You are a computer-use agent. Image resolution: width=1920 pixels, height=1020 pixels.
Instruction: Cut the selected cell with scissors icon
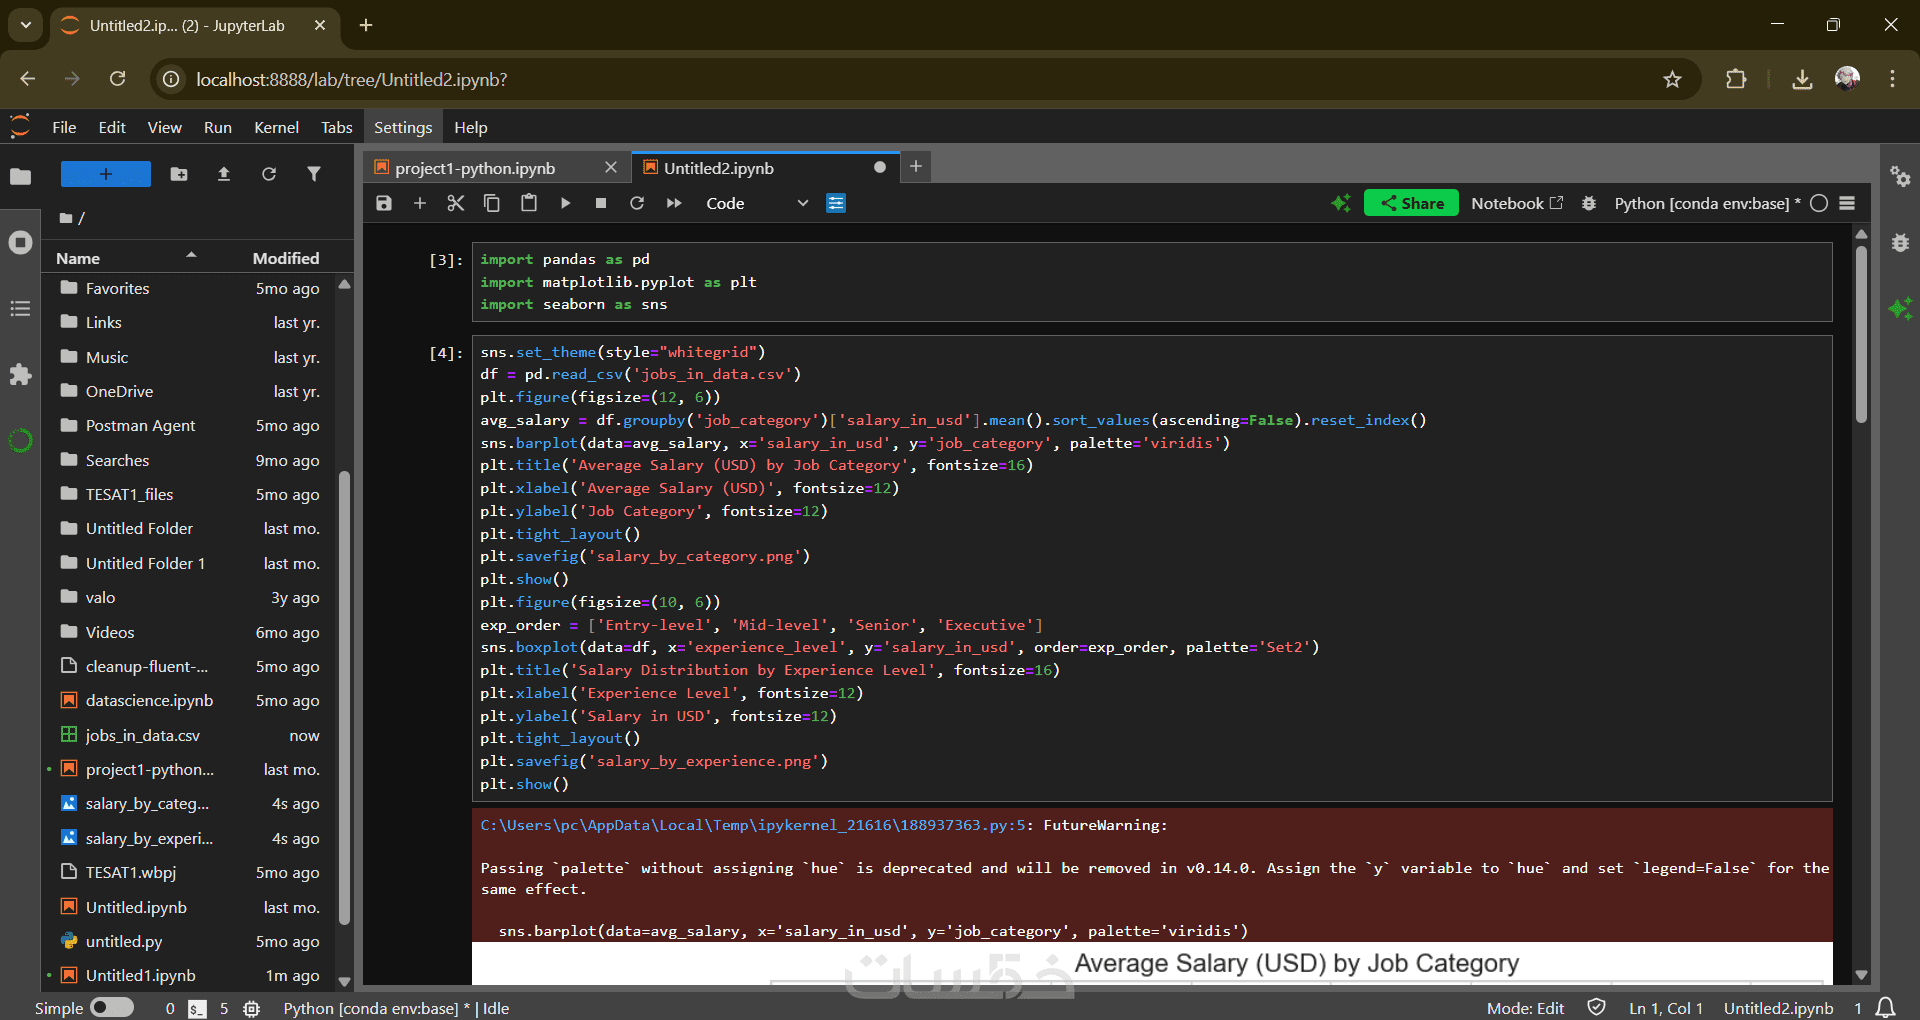(456, 203)
